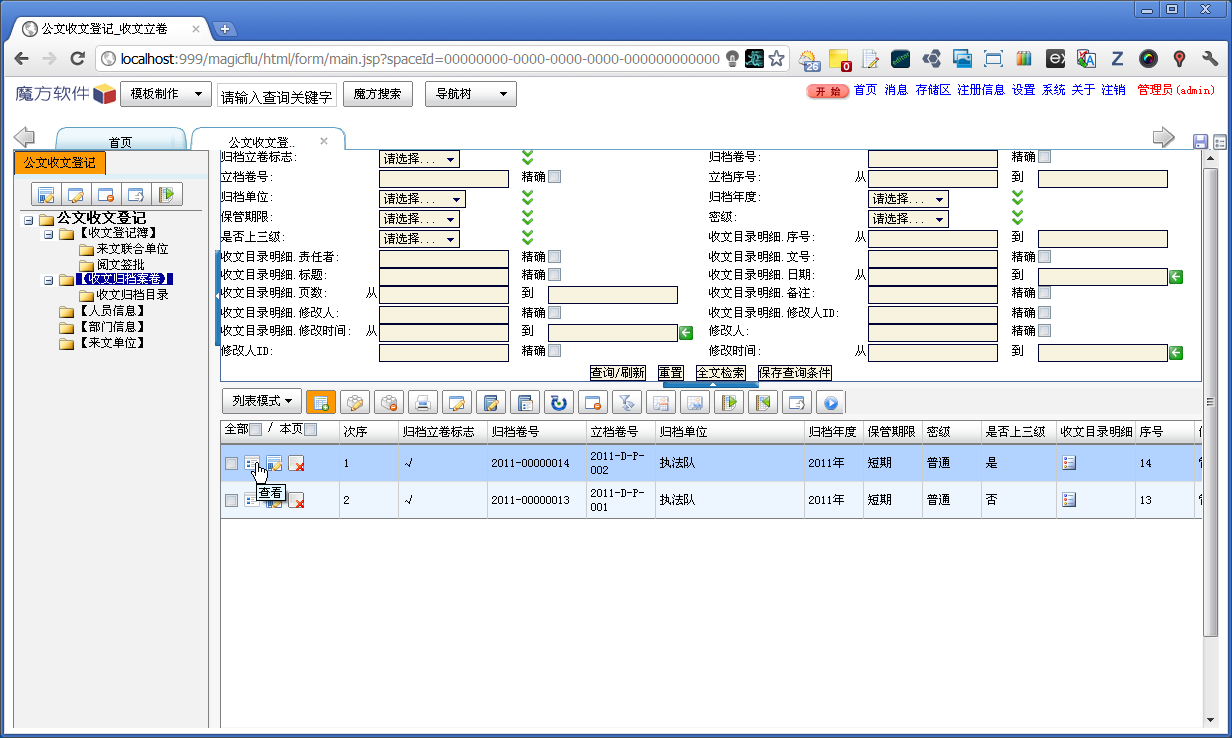This screenshot has height=738, width=1232.
Task: Click the 重置 button
Action: 671,372
